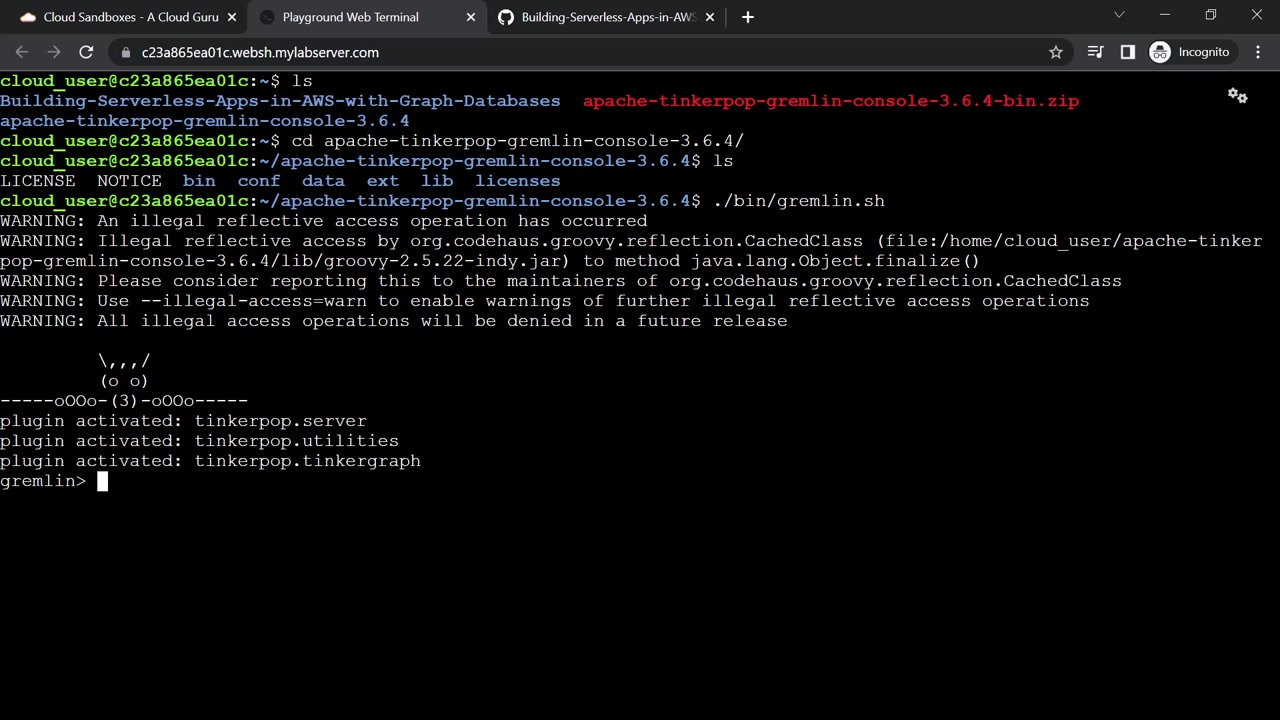Viewport: 1280px width, 720px height.
Task: Select the Playground Web Terminal tab
Action: 350,17
